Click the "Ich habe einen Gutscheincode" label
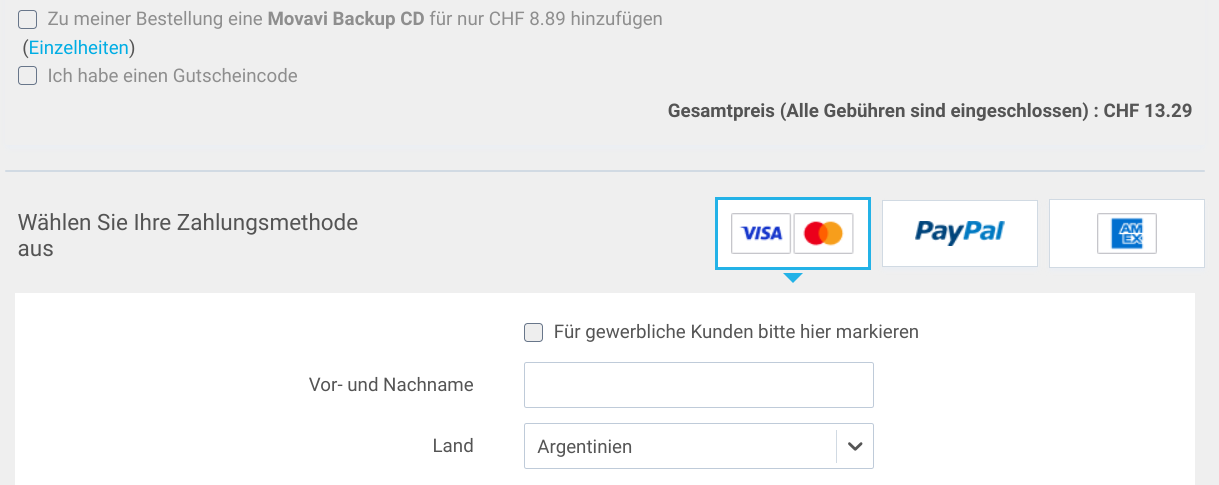This screenshot has height=485, width=1219. click(x=172, y=75)
